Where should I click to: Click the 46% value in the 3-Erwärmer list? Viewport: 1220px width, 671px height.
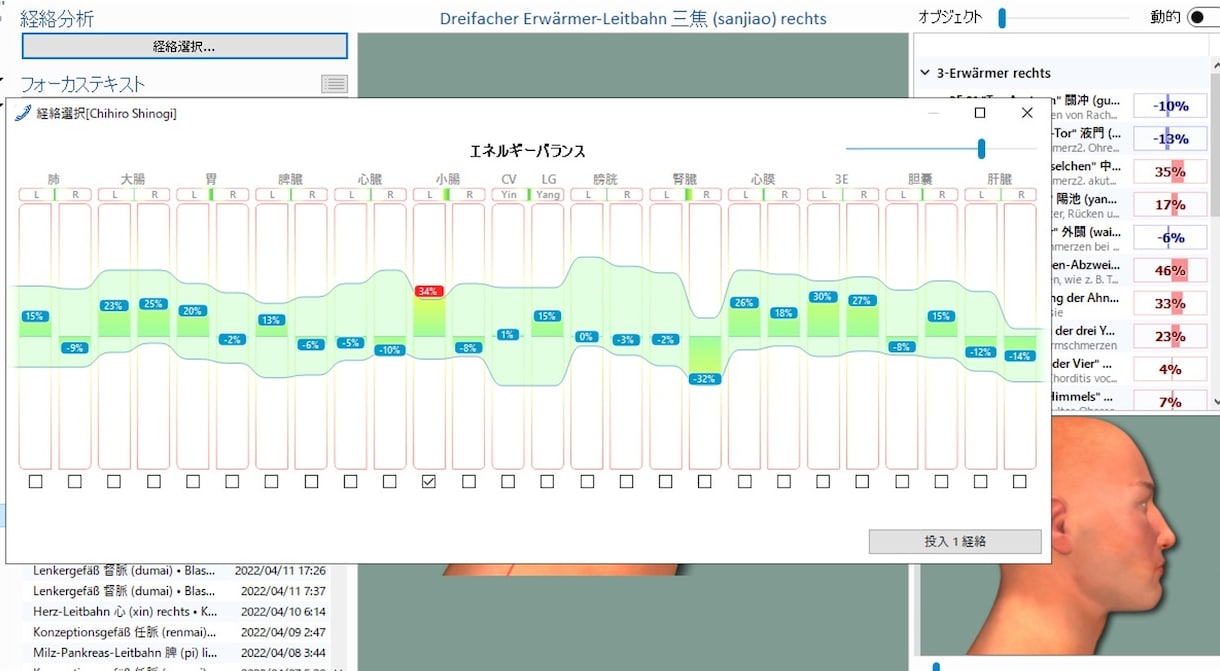click(x=1170, y=270)
